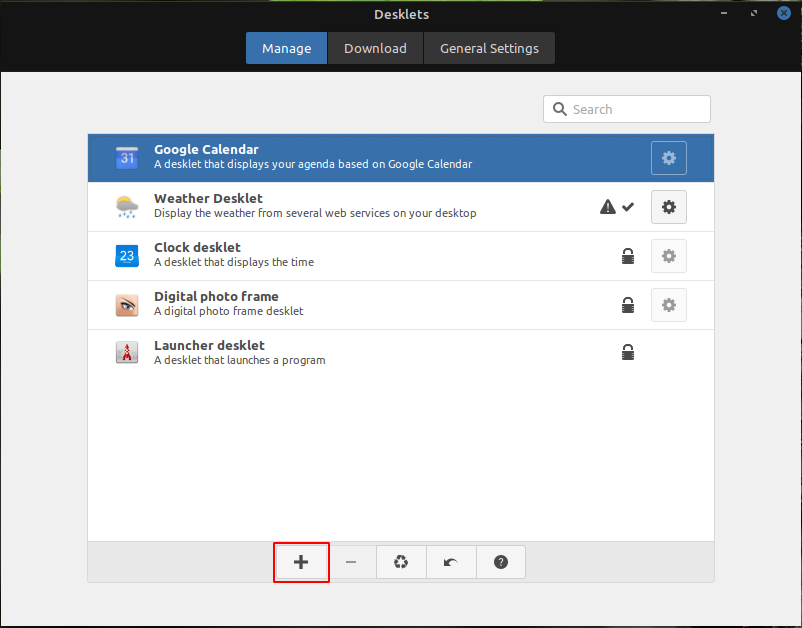Click the Launcher desklet rocket icon

click(x=127, y=352)
